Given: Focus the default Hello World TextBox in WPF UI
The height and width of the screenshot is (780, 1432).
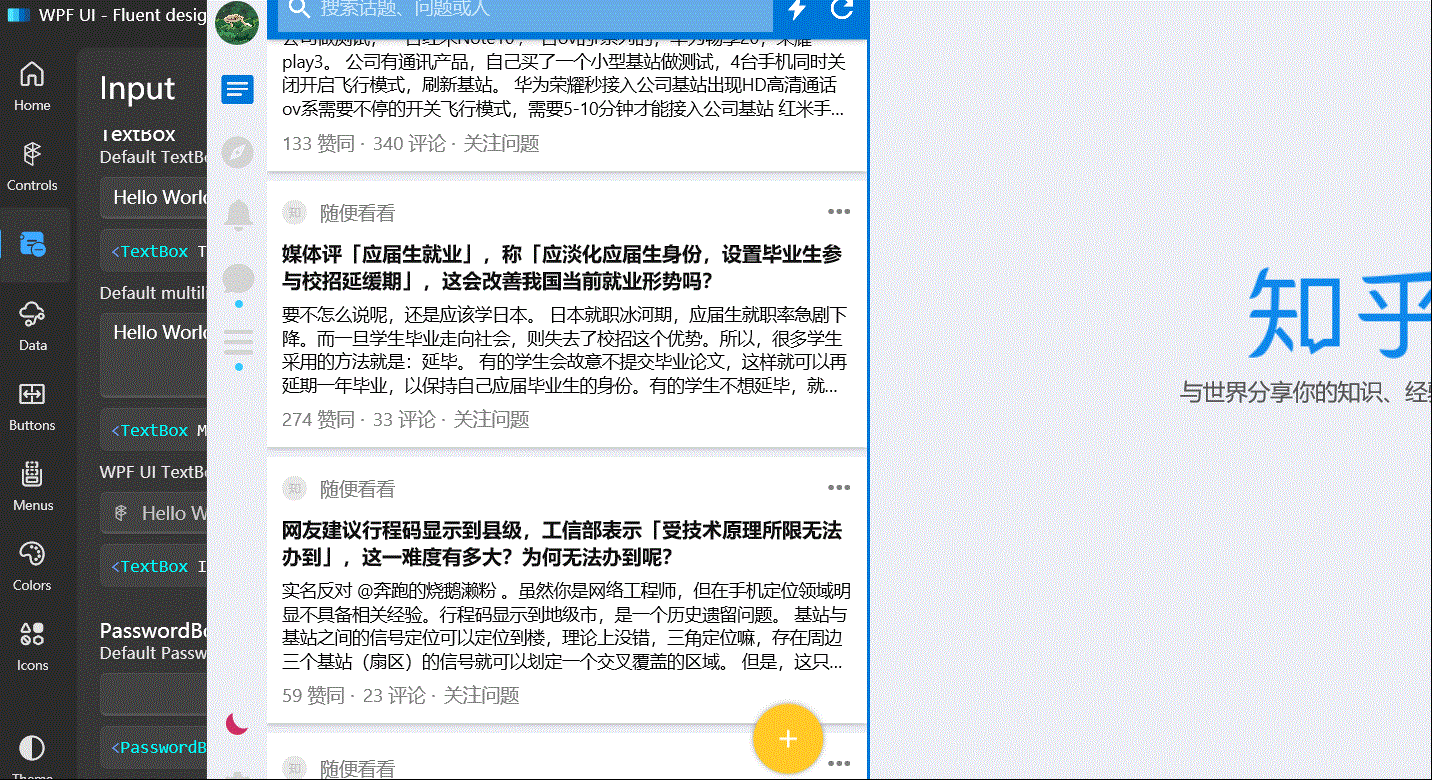Looking at the screenshot, I should click(154, 198).
